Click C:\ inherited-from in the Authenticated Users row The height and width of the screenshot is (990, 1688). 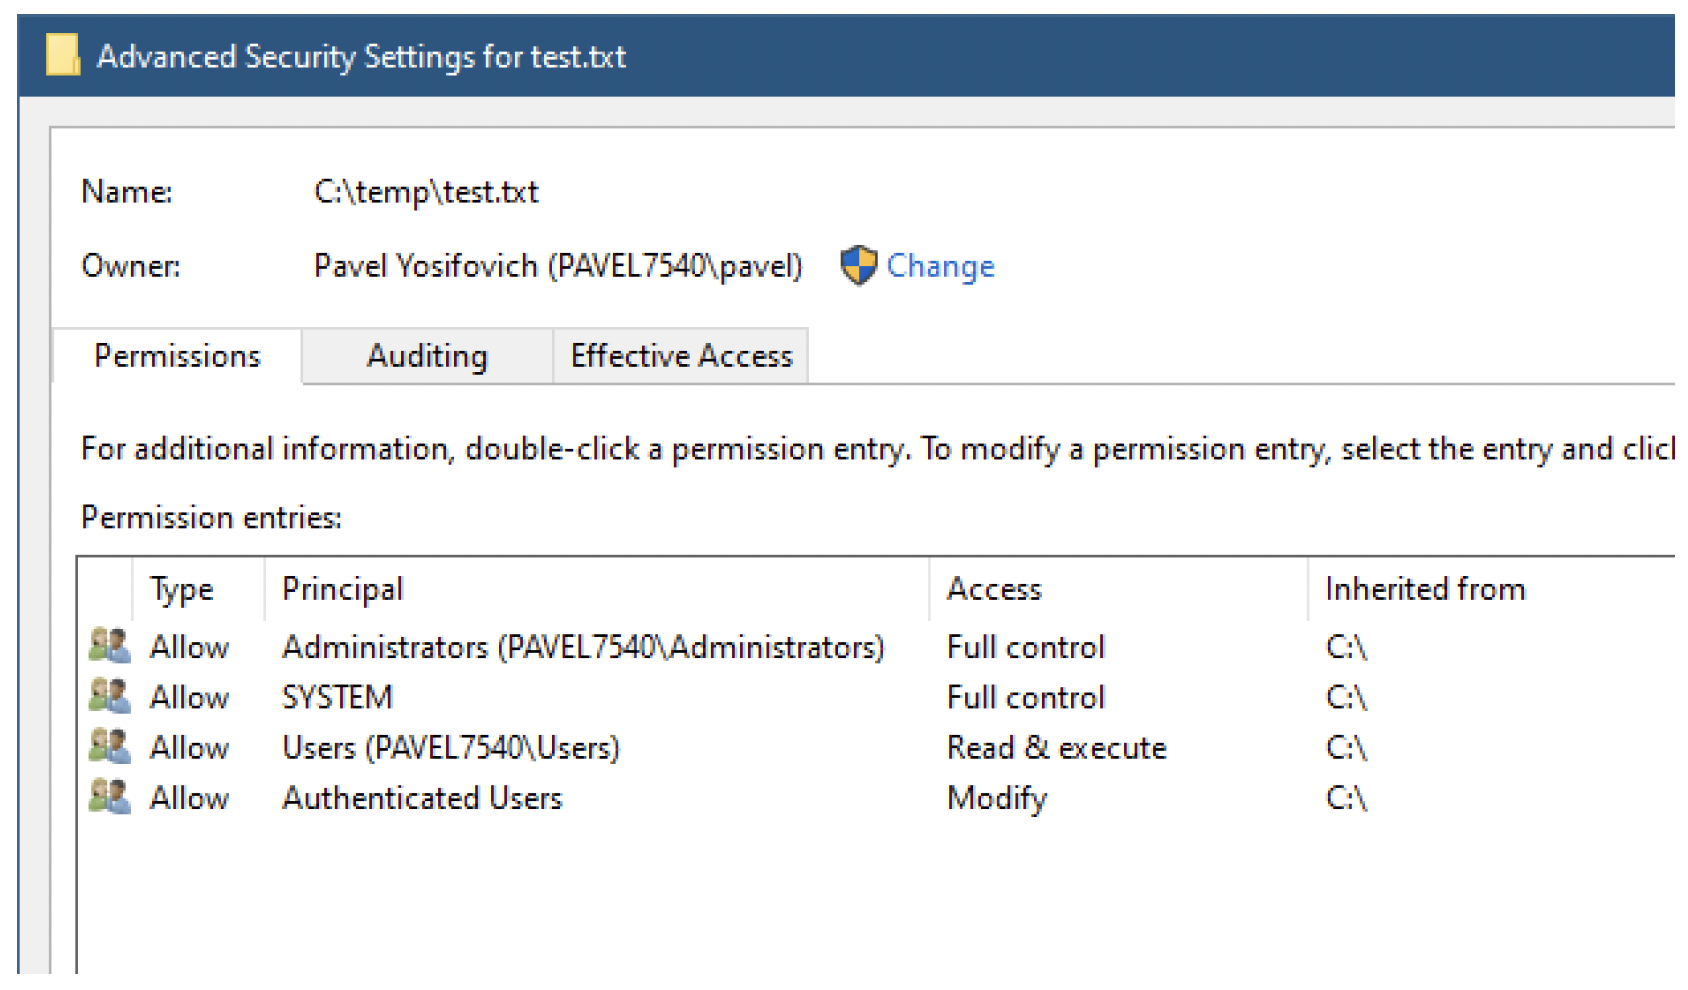[x=1346, y=798]
